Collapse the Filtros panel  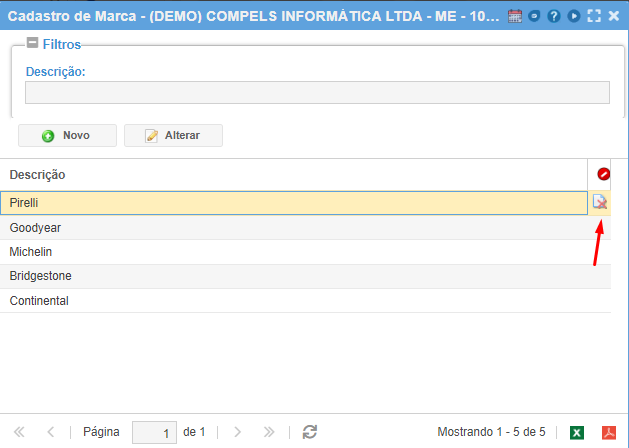coord(32,43)
